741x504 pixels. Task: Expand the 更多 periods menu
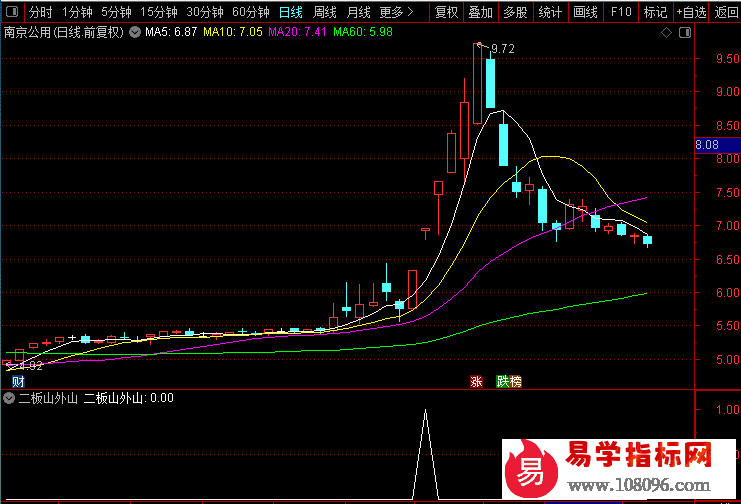[396, 12]
